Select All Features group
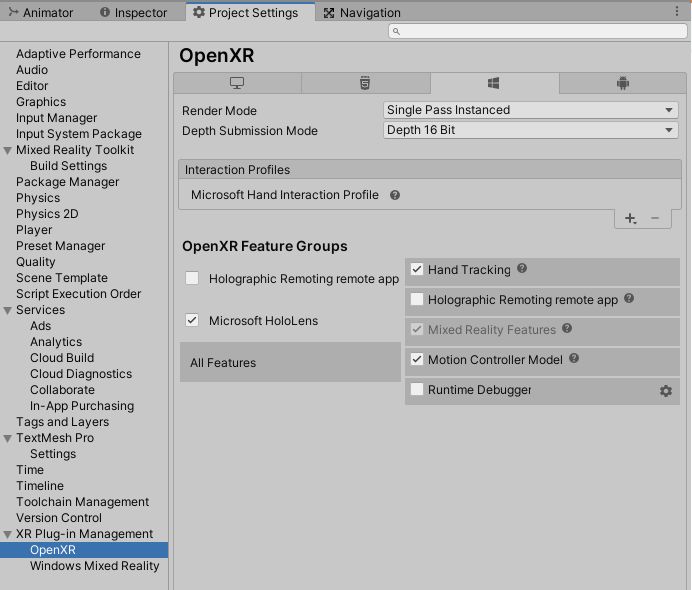Screen dimensions: 692x590 [x=290, y=362]
